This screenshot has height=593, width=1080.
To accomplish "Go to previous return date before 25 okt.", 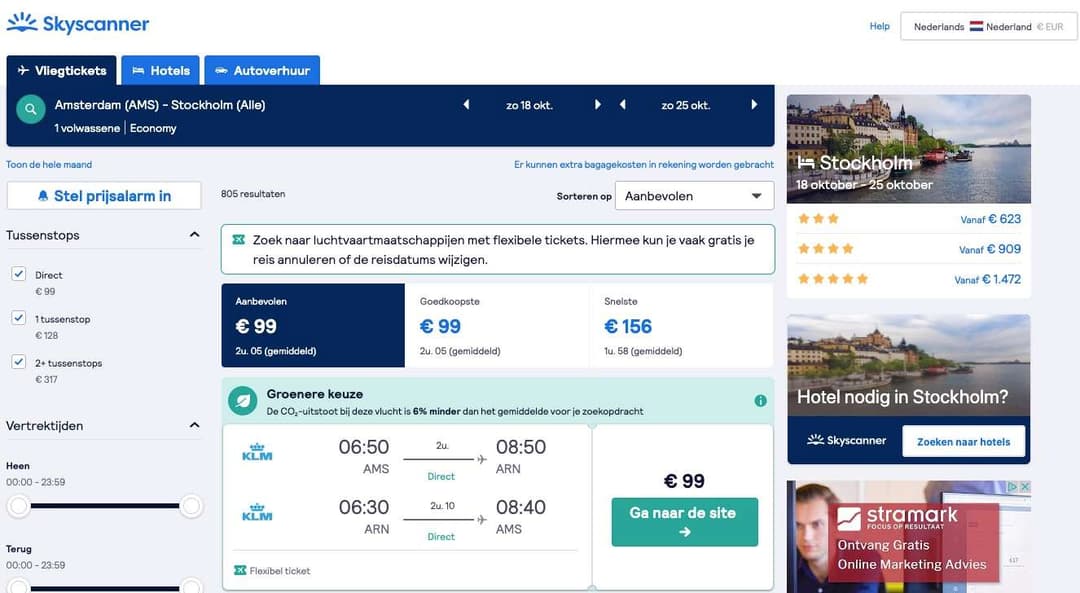I will pos(623,105).
